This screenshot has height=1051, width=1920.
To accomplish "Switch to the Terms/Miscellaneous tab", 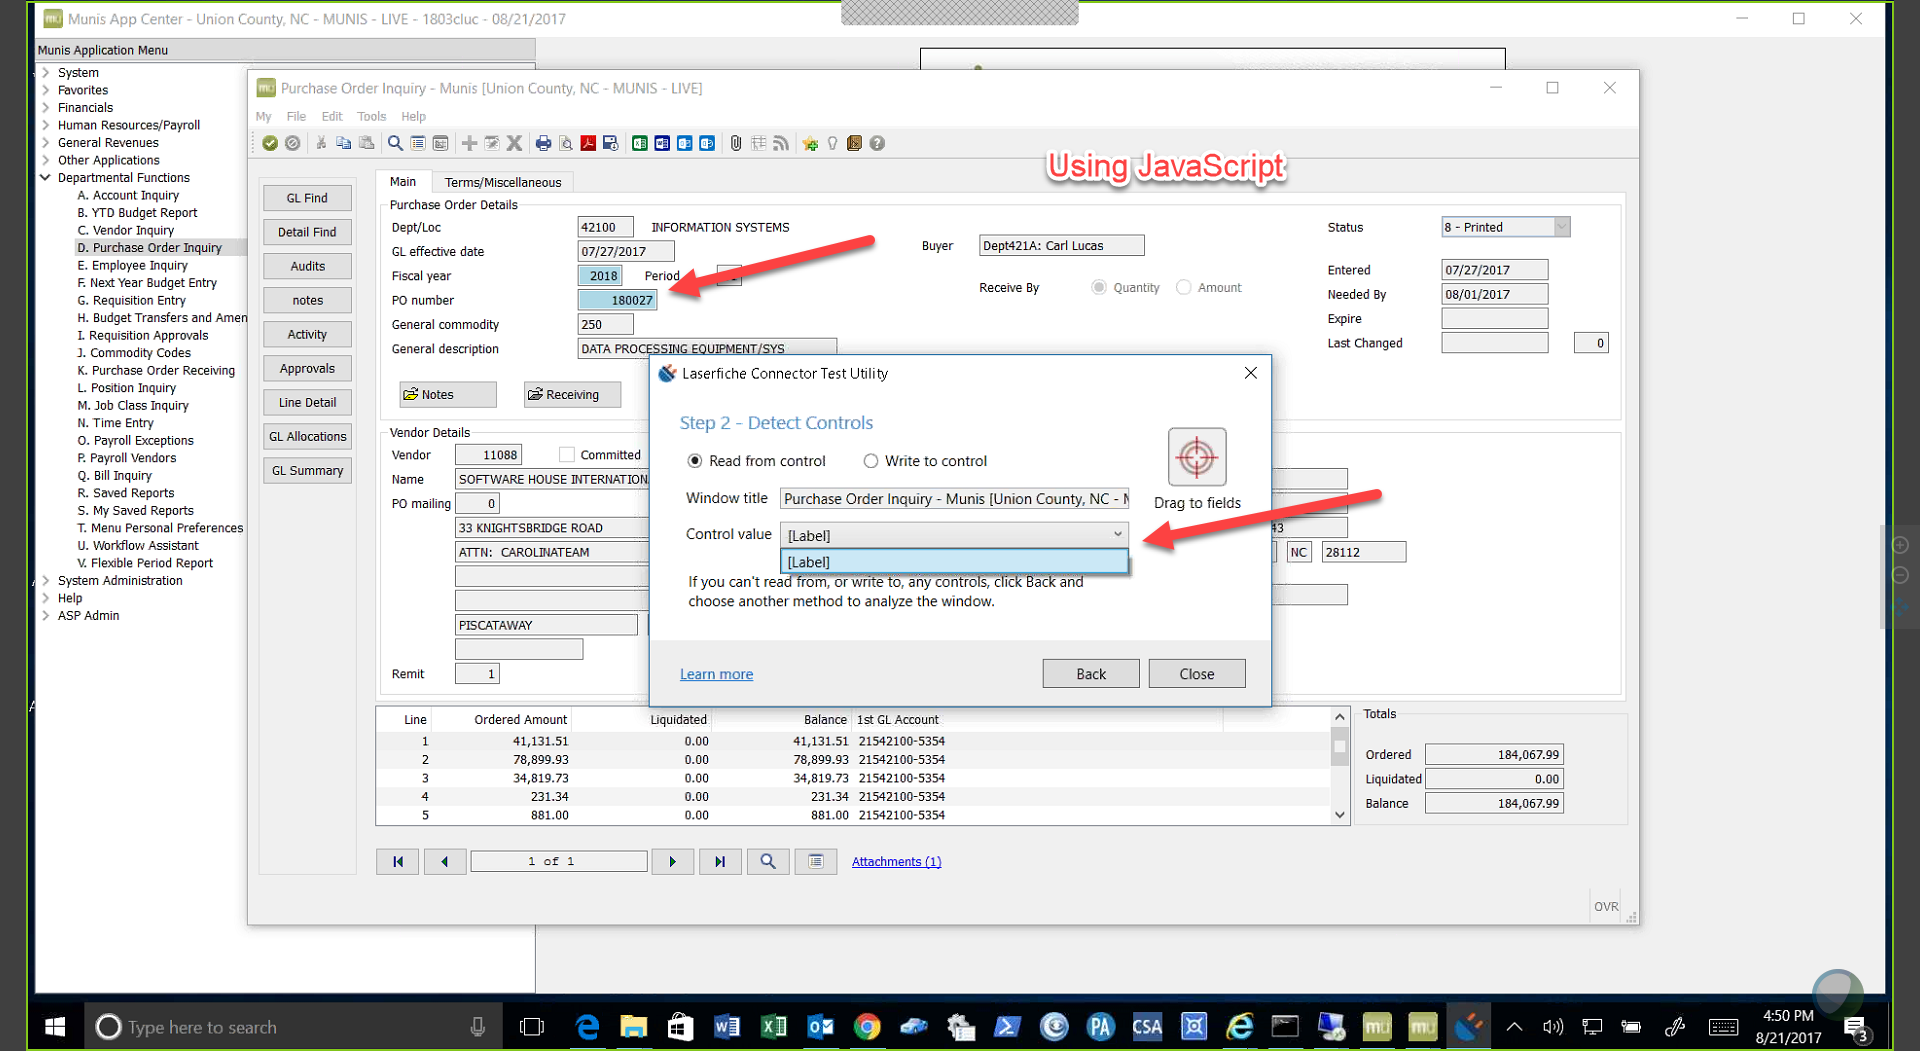I will [502, 182].
